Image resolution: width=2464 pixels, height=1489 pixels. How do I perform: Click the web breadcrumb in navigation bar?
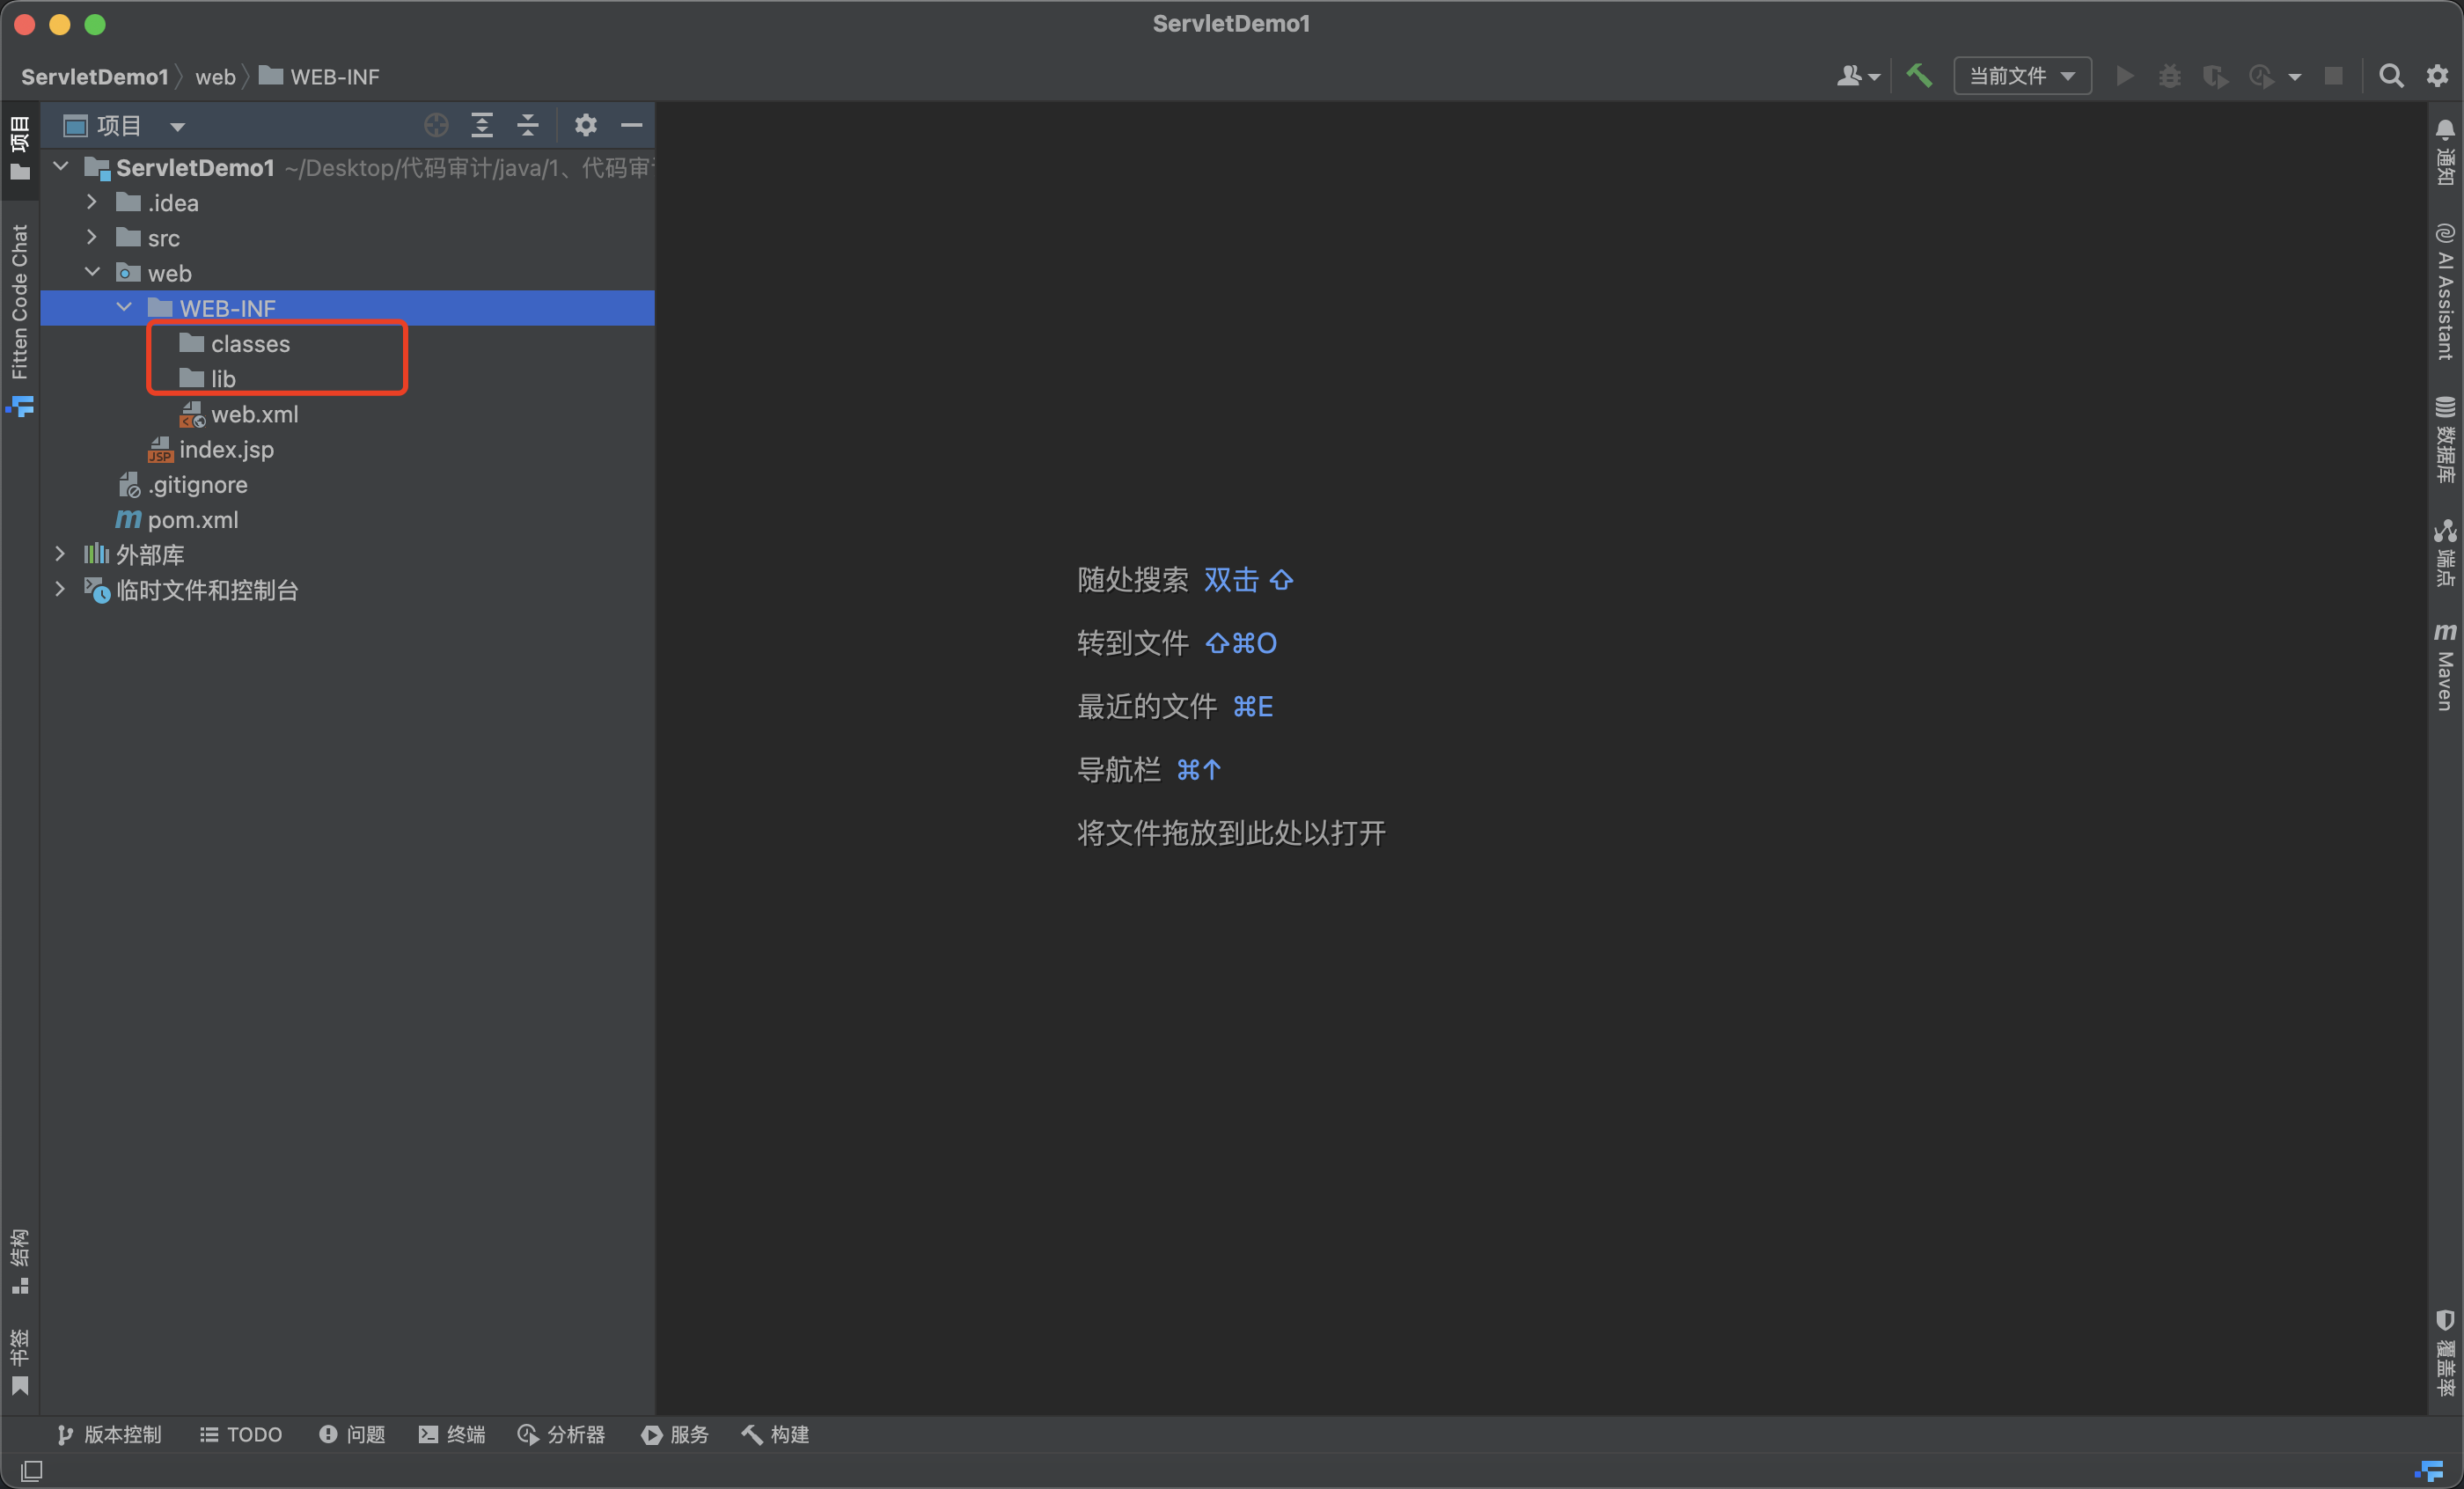coord(215,77)
